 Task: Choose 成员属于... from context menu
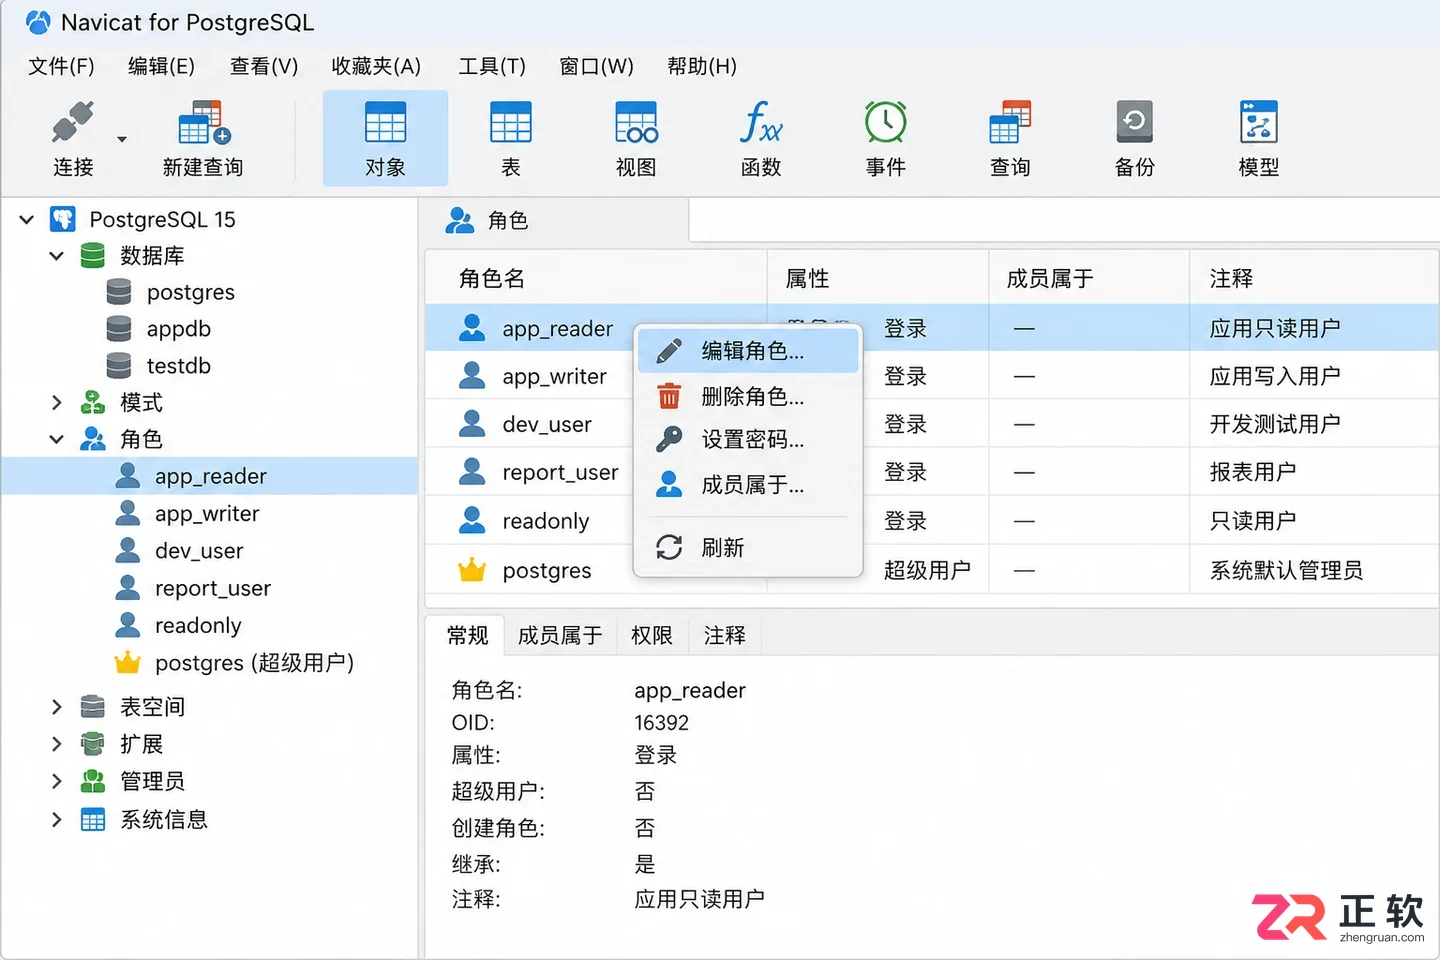[748, 486]
